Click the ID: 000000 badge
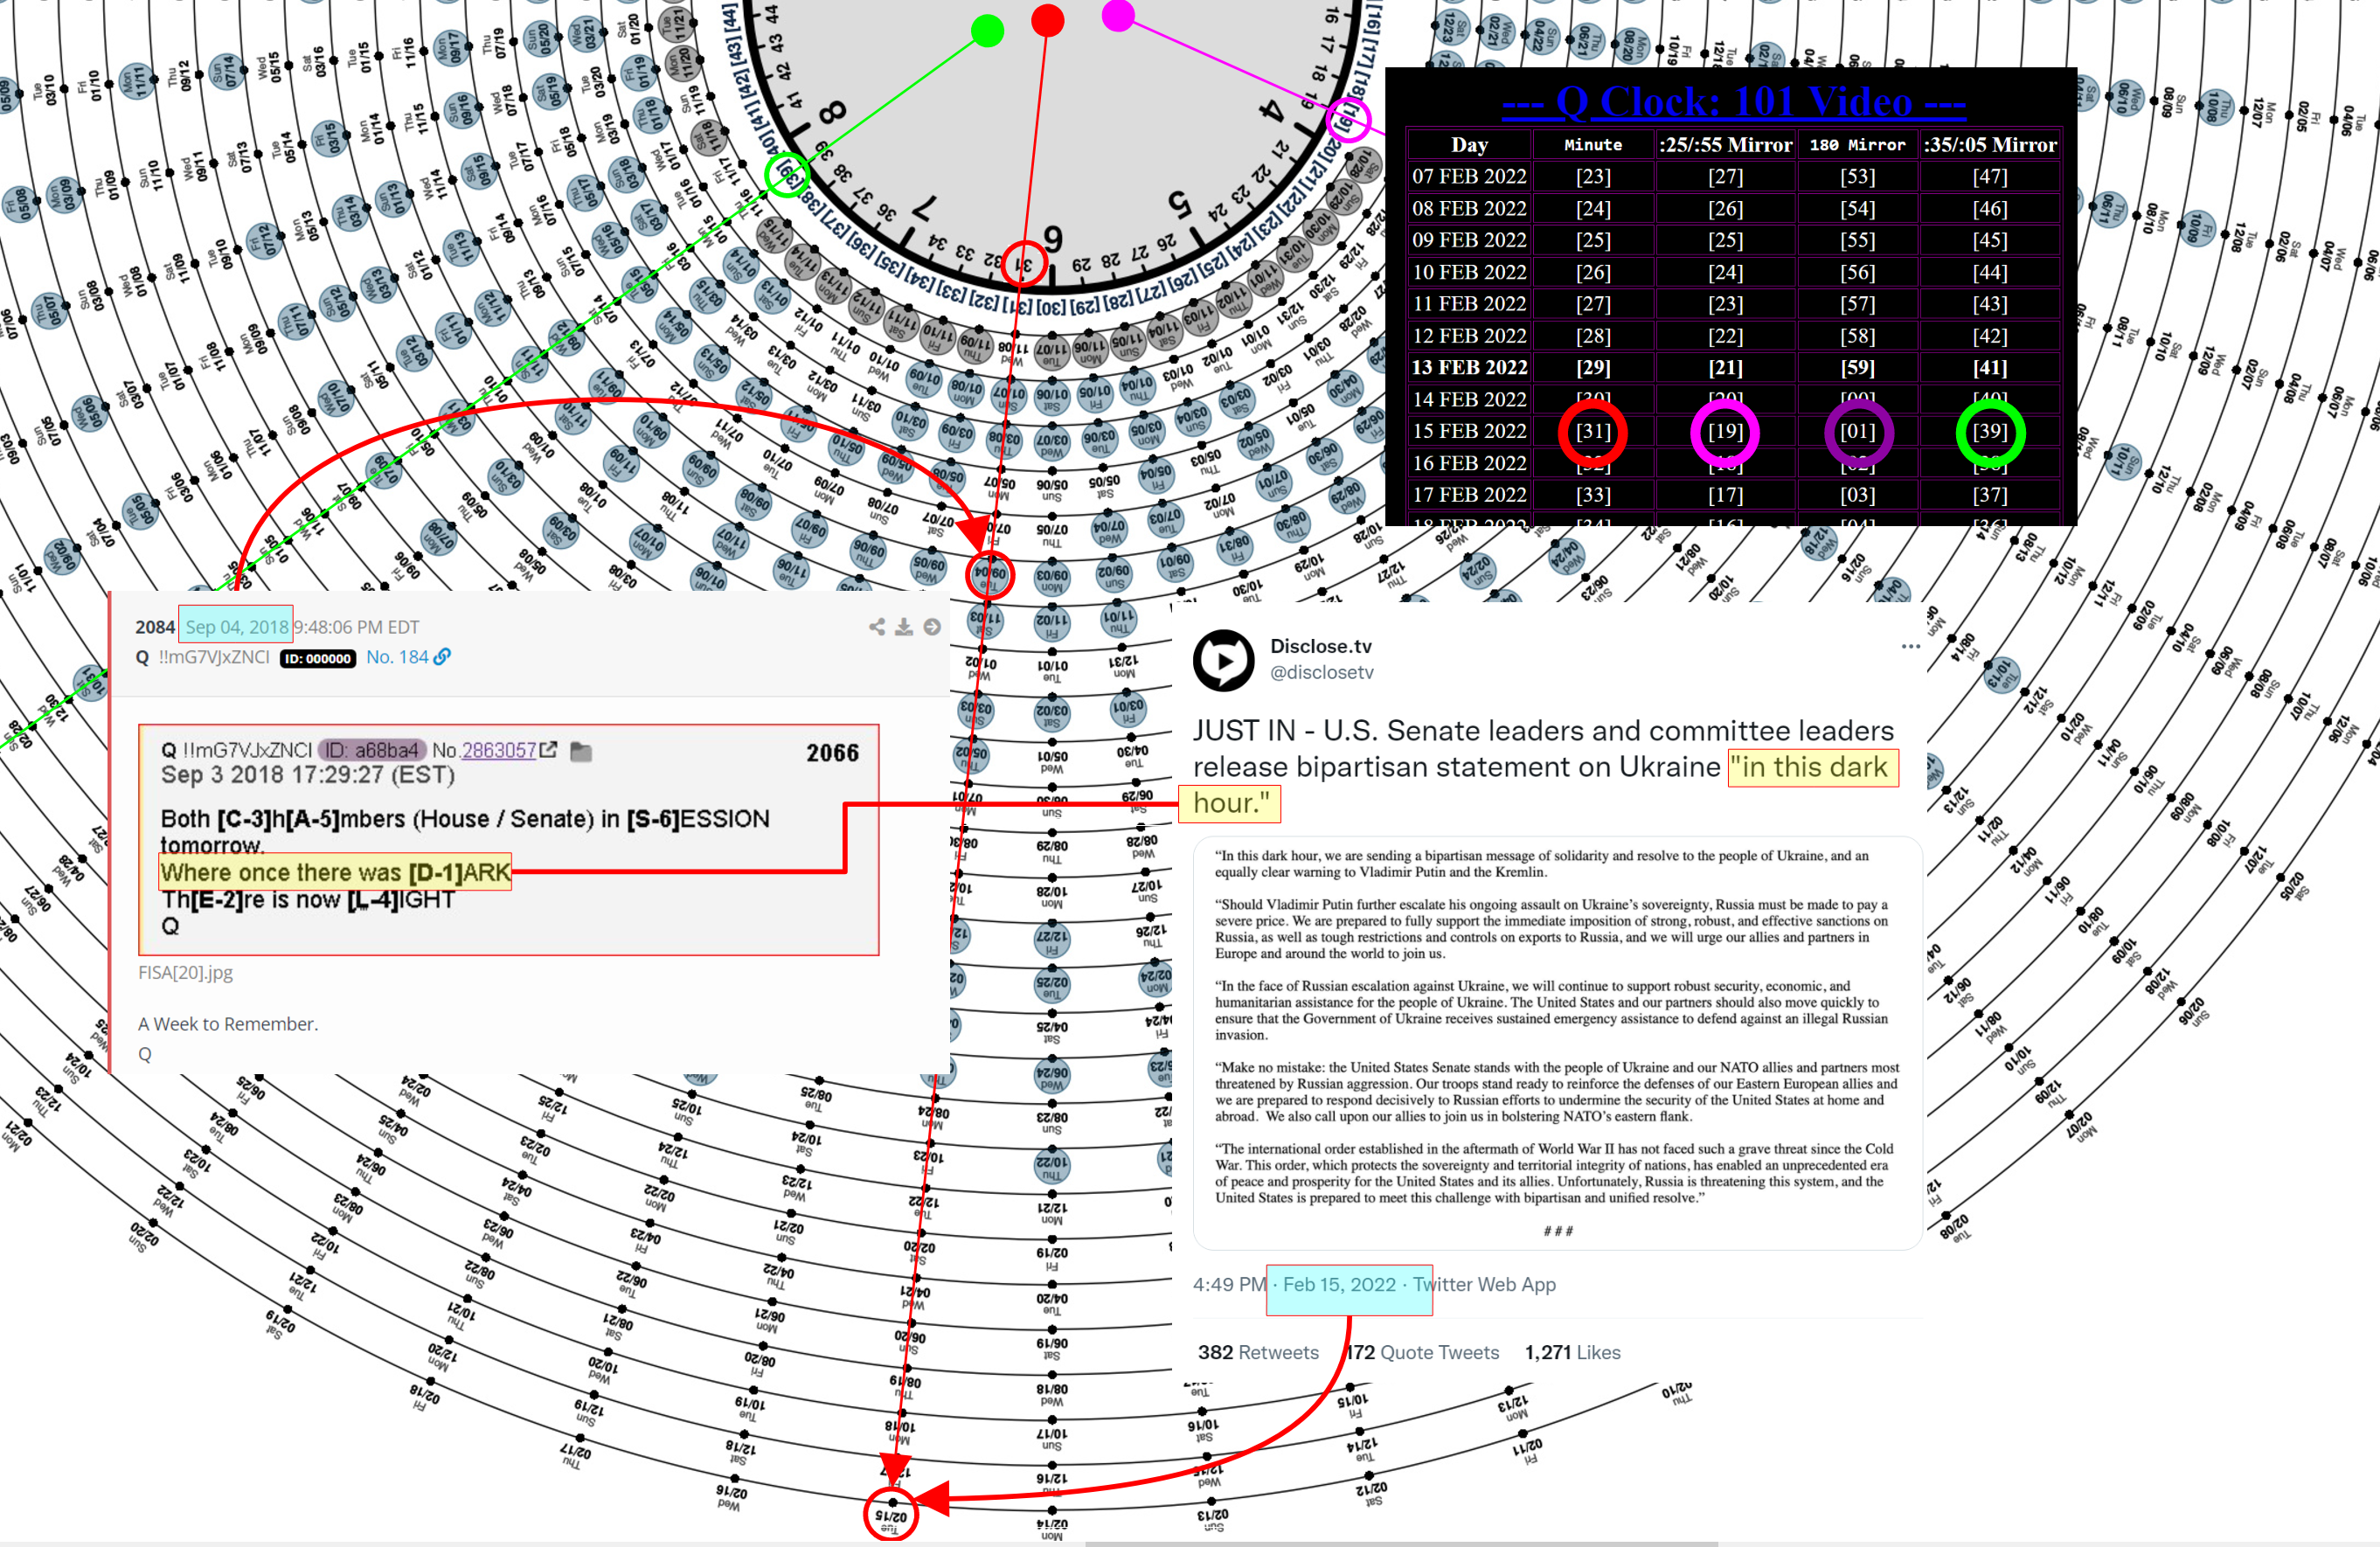2380x1547 pixels. (x=318, y=658)
